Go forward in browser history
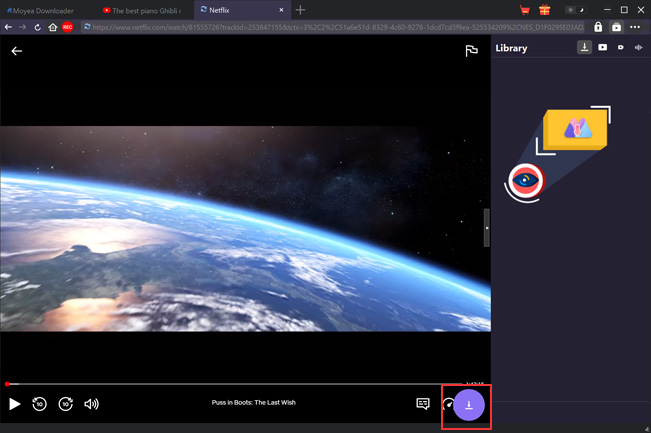The width and height of the screenshot is (651, 433). (x=23, y=27)
